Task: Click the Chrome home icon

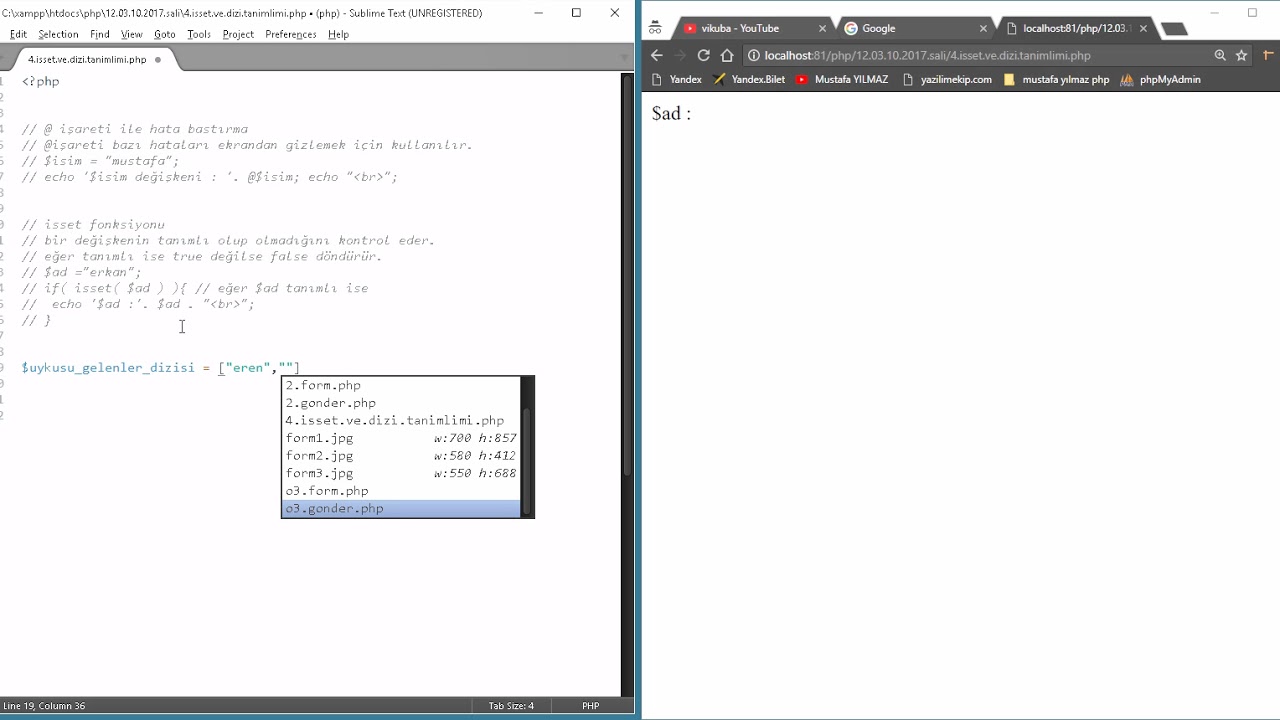Action: point(727,55)
